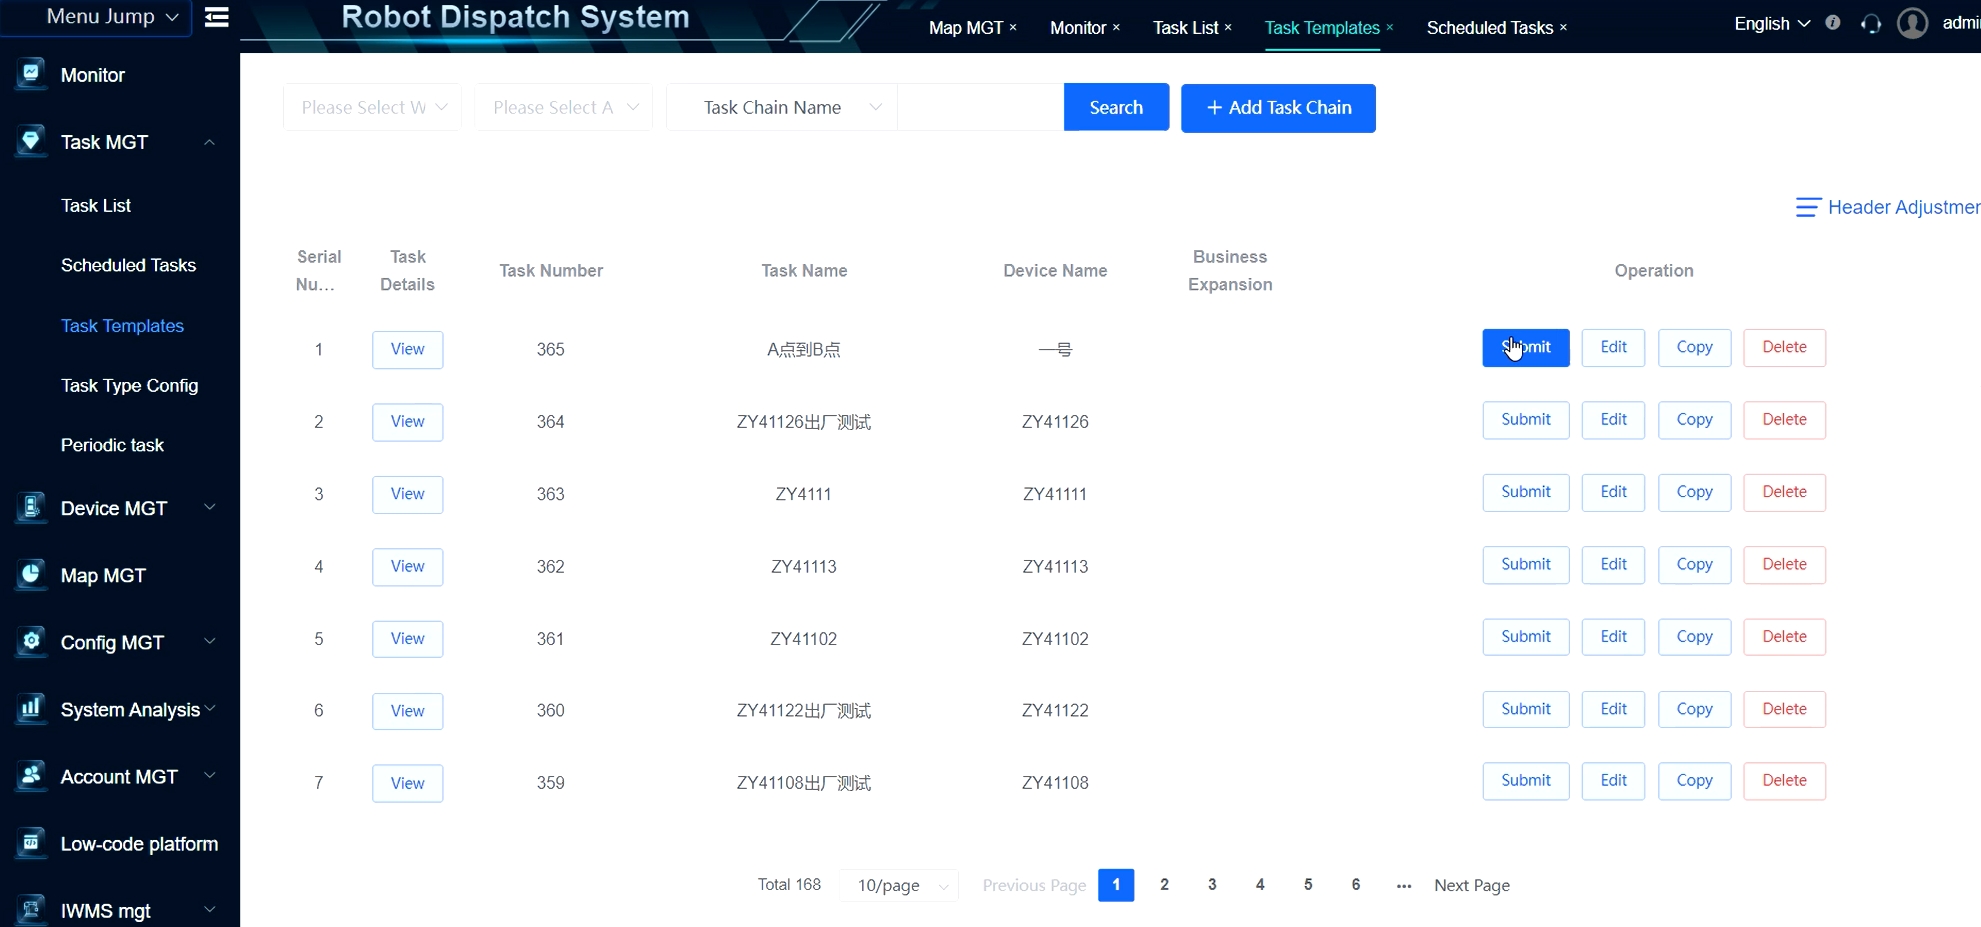Expand the IWMS mgt menu
This screenshot has width=1981, height=927.
coord(209,909)
